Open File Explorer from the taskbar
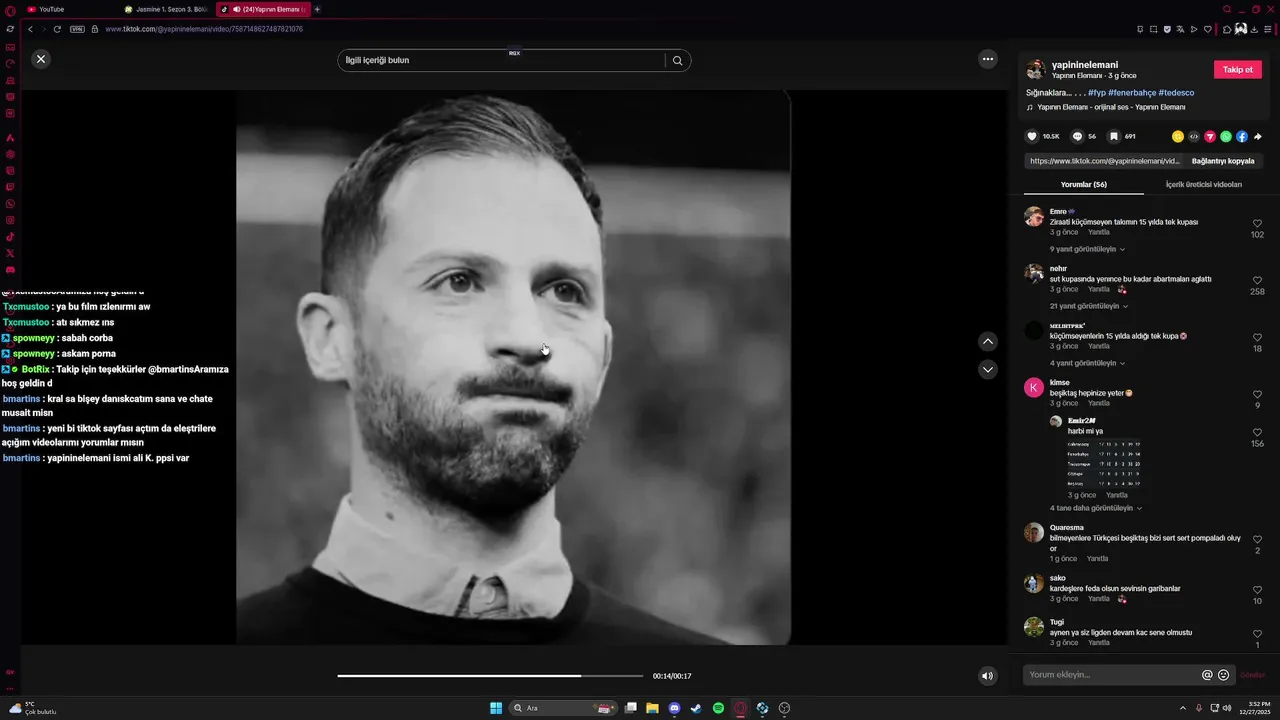1280x720 pixels. [x=652, y=708]
